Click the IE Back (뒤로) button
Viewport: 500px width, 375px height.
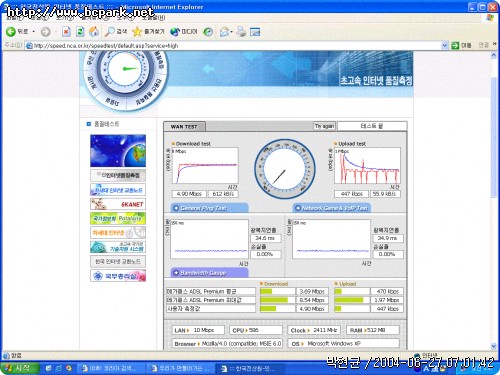coord(17,32)
